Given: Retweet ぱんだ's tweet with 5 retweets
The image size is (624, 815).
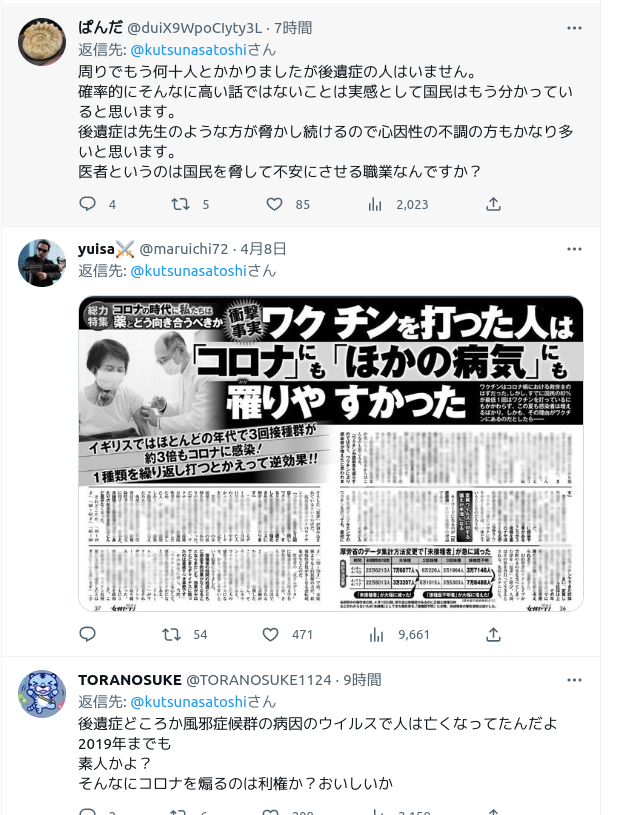Looking at the screenshot, I should [x=180, y=204].
